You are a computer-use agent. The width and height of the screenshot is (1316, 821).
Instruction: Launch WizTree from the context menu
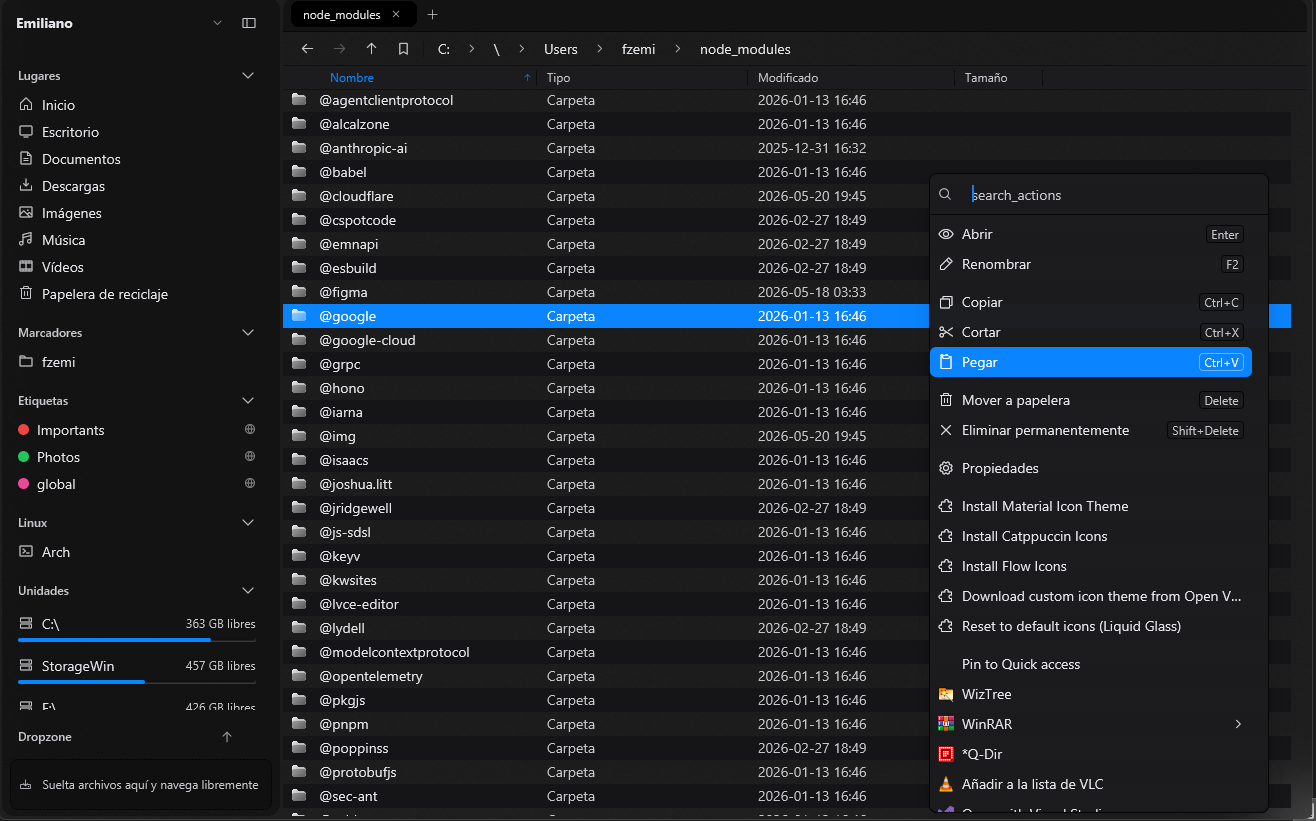coord(1091,694)
